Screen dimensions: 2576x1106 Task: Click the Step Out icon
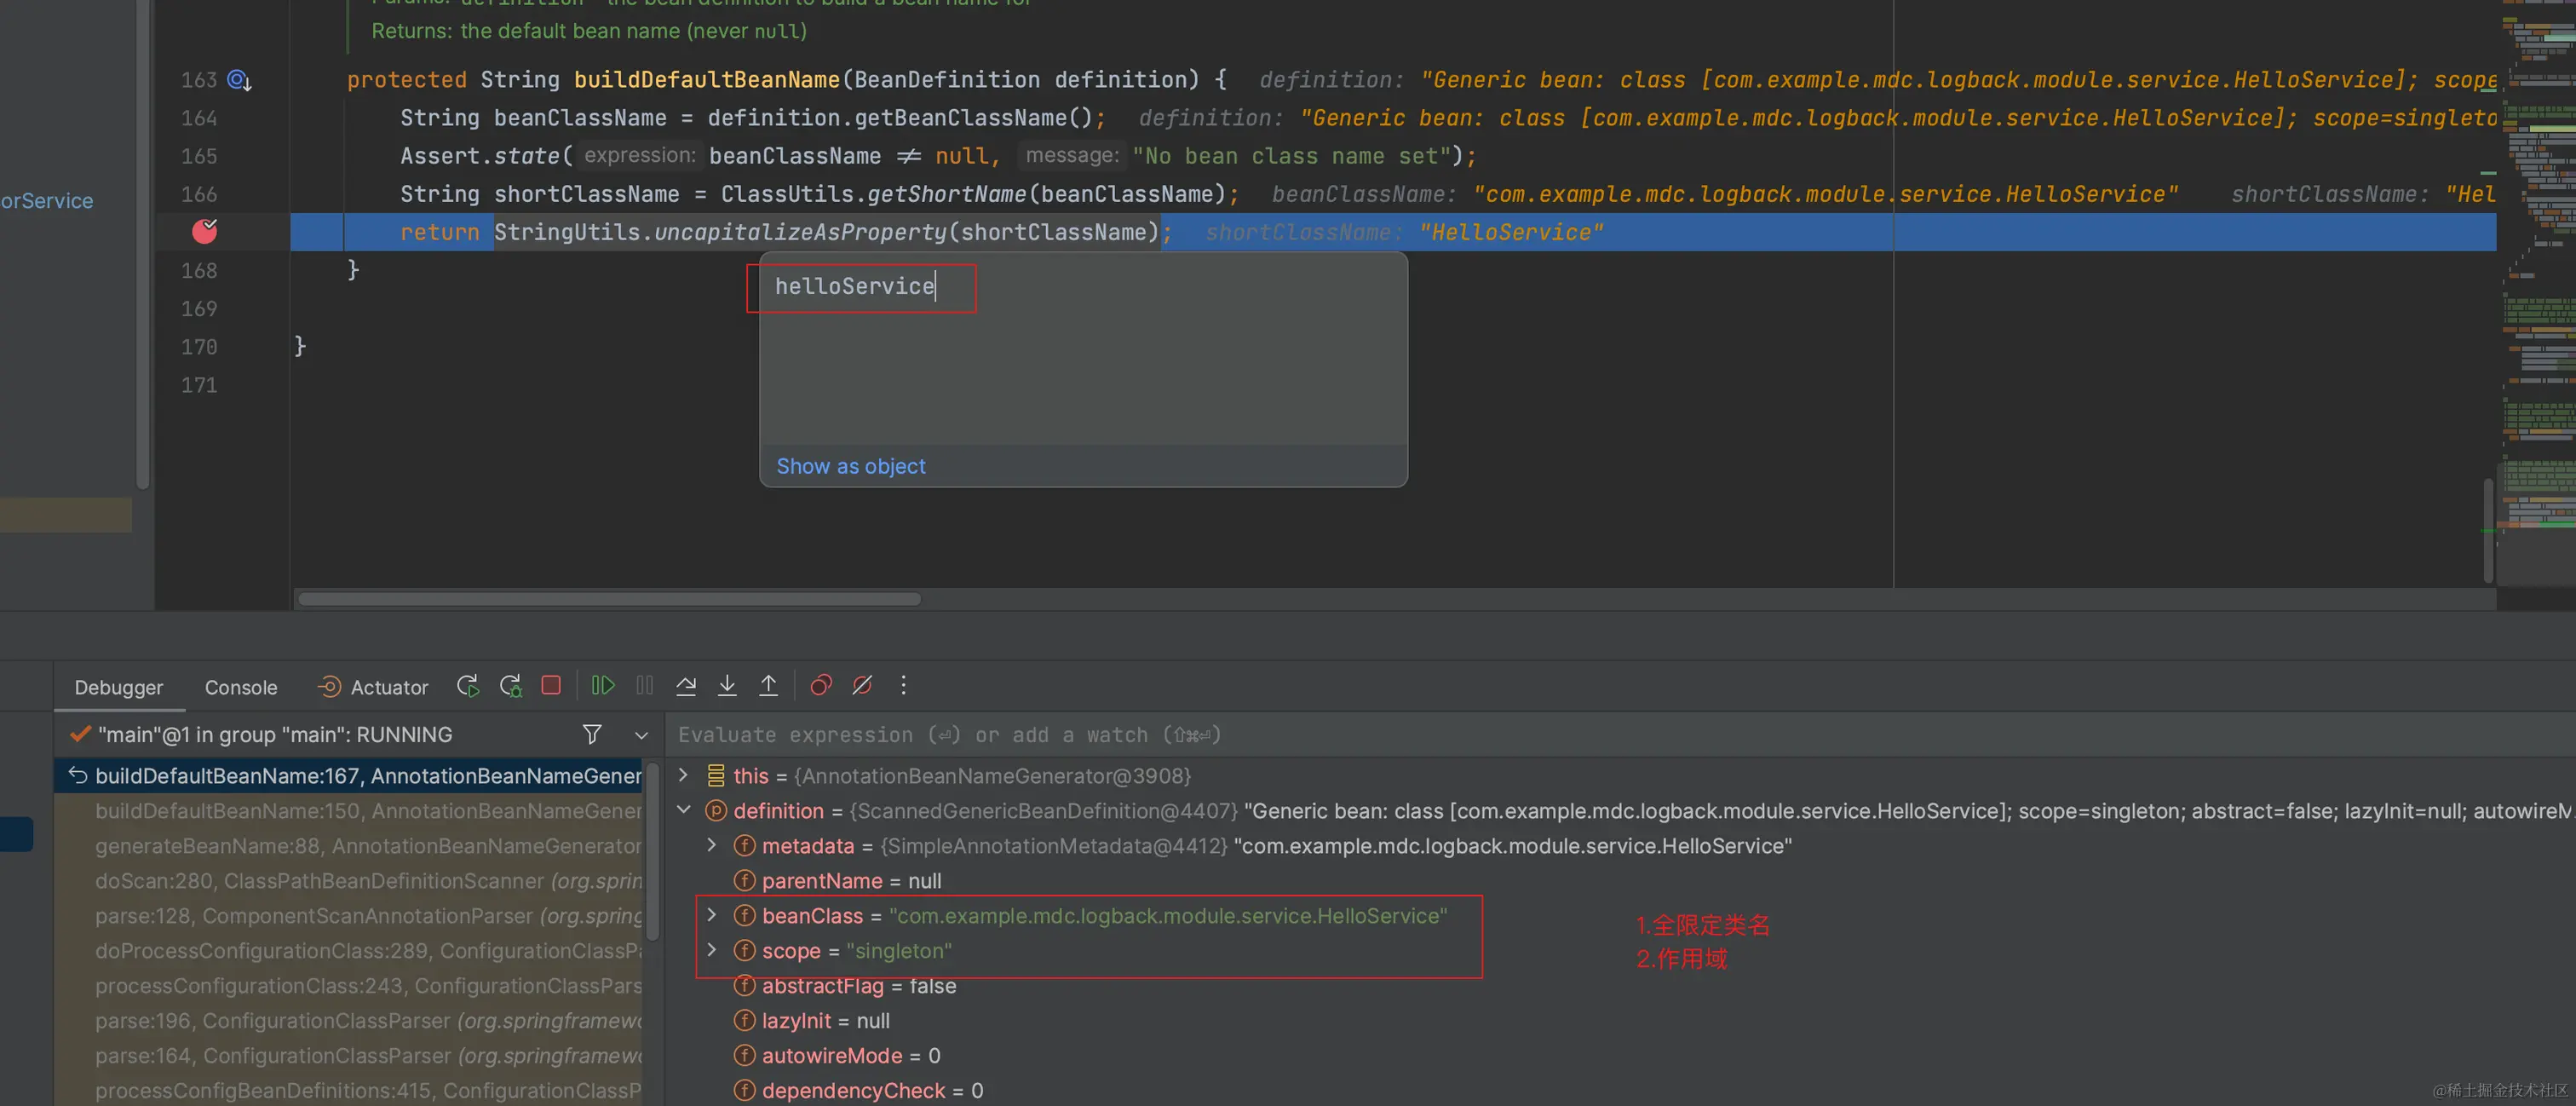(x=768, y=686)
